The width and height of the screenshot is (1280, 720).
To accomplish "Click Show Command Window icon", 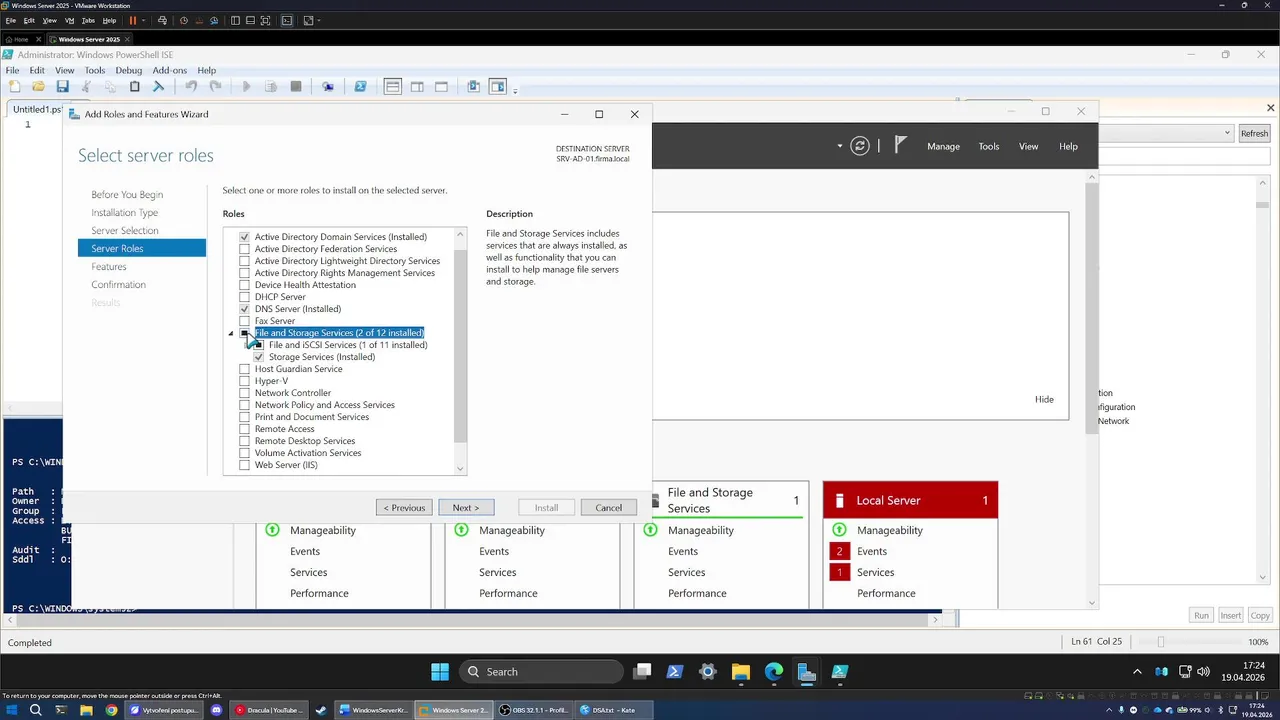I will [x=474, y=87].
